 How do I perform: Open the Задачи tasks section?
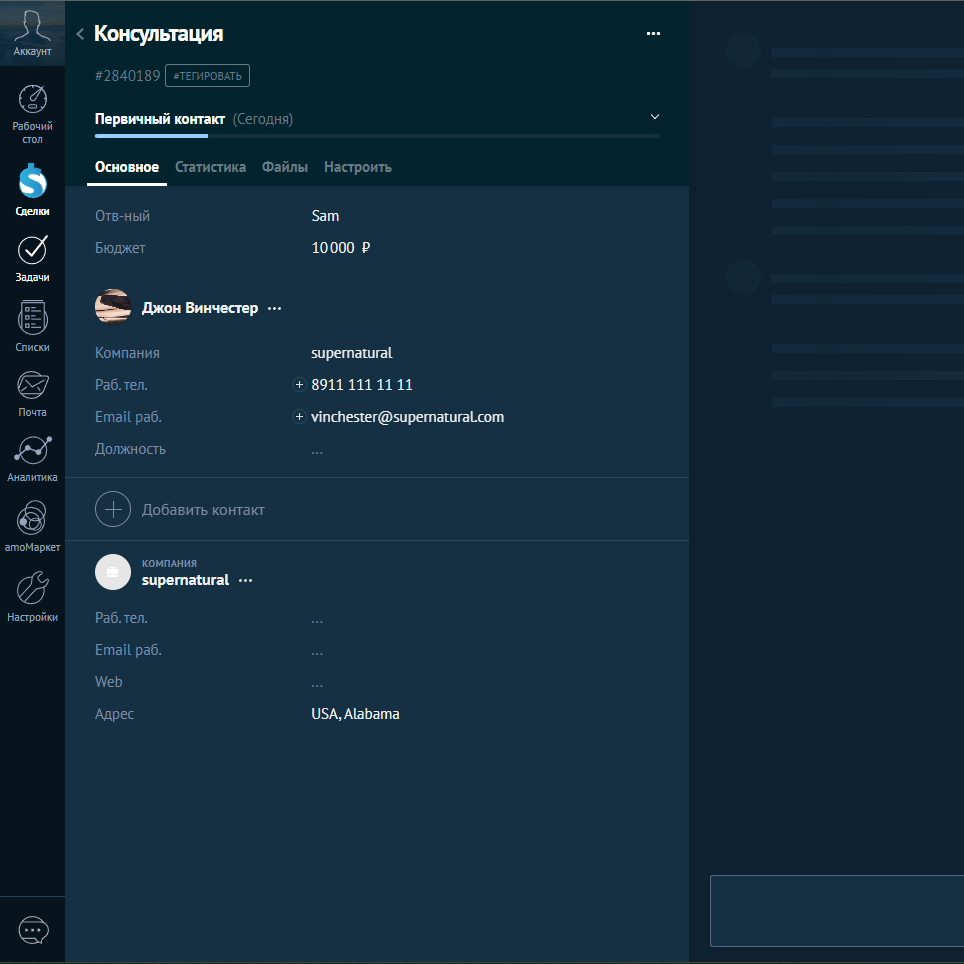[x=32, y=258]
